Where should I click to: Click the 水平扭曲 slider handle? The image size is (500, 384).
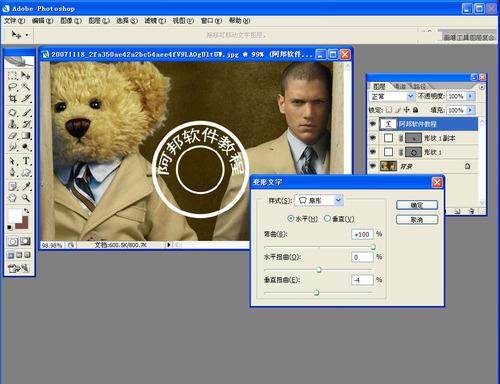coord(319,269)
